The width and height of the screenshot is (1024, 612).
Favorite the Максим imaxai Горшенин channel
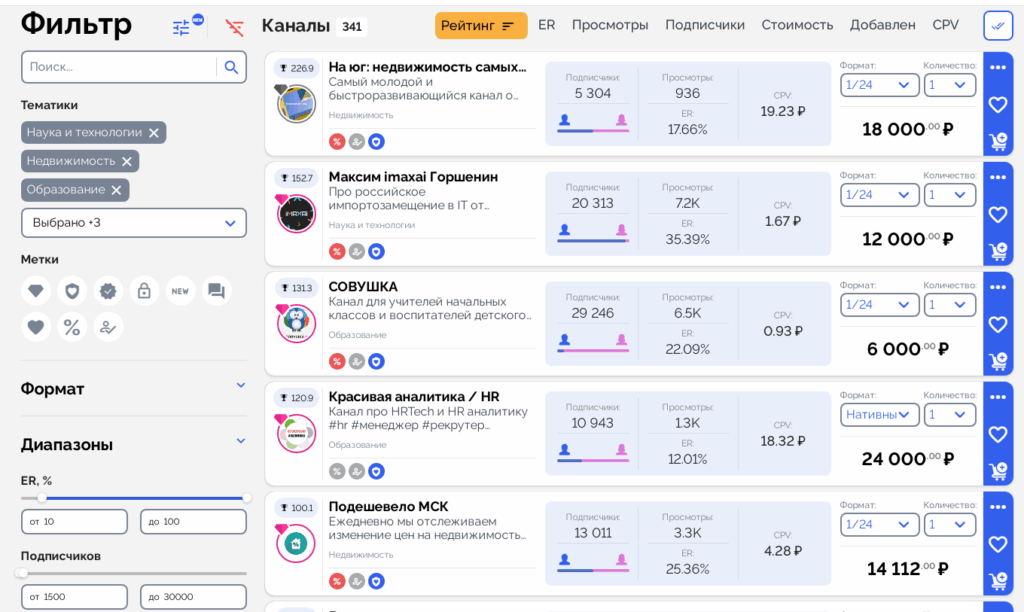tap(997, 214)
